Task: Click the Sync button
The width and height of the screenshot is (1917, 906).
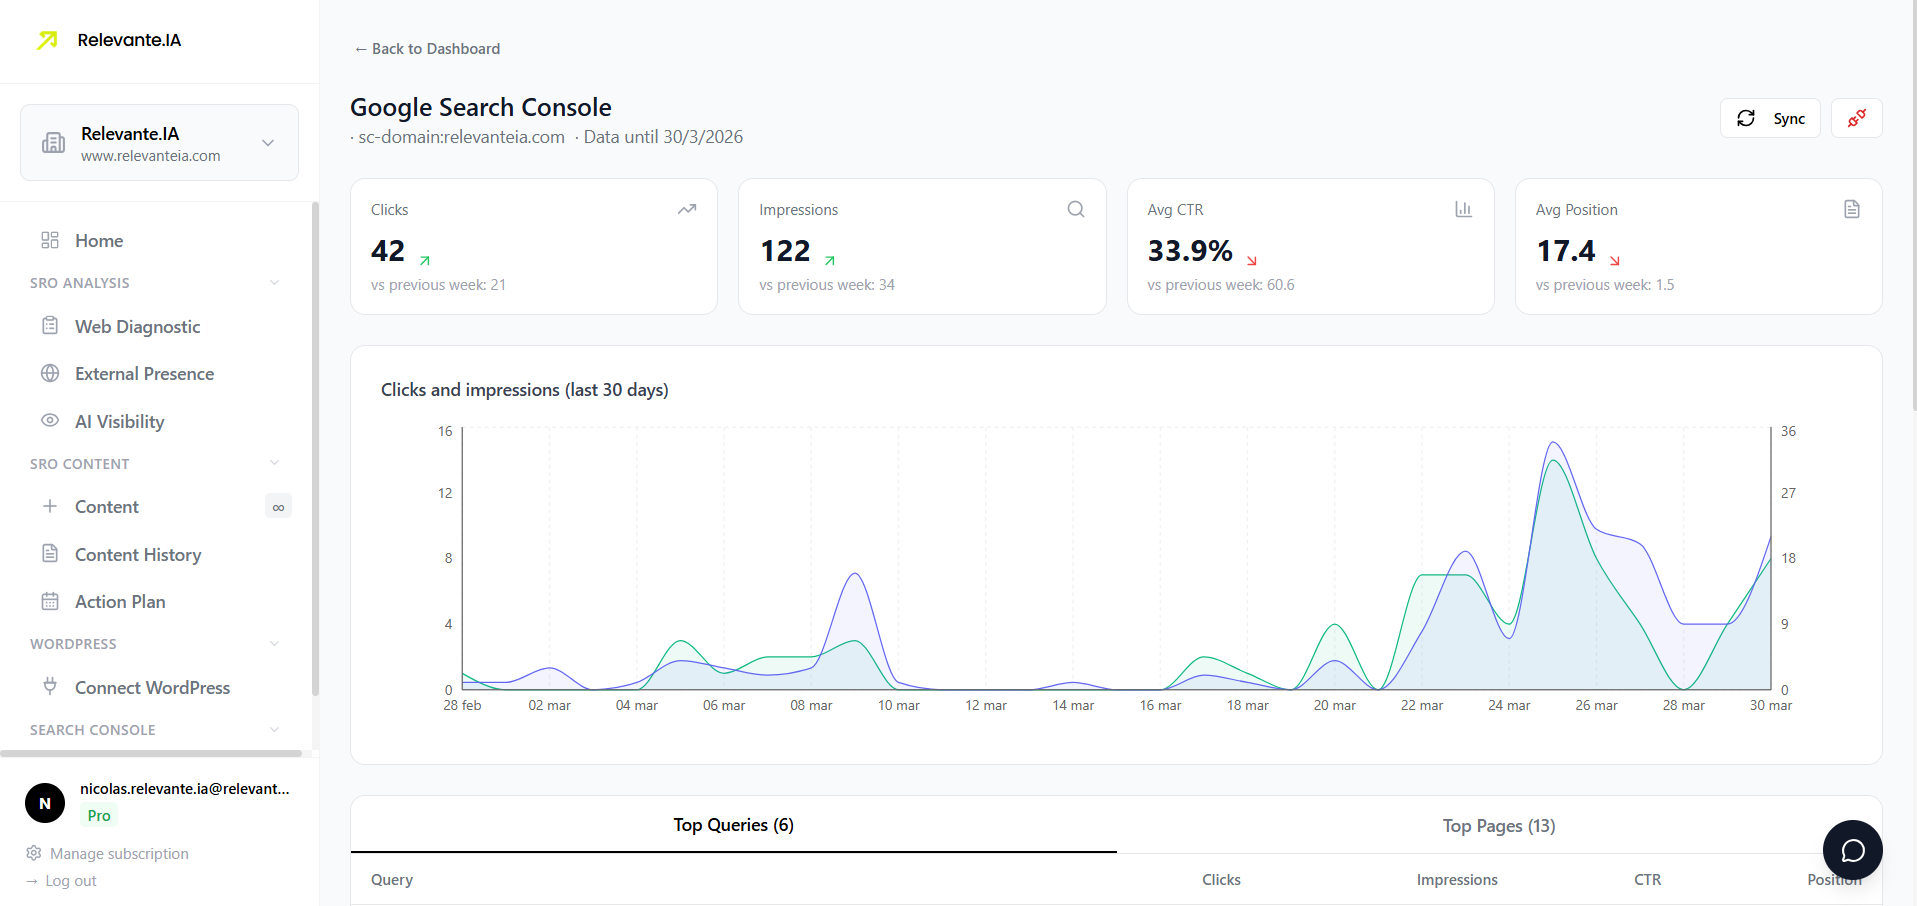Action: 1770,118
